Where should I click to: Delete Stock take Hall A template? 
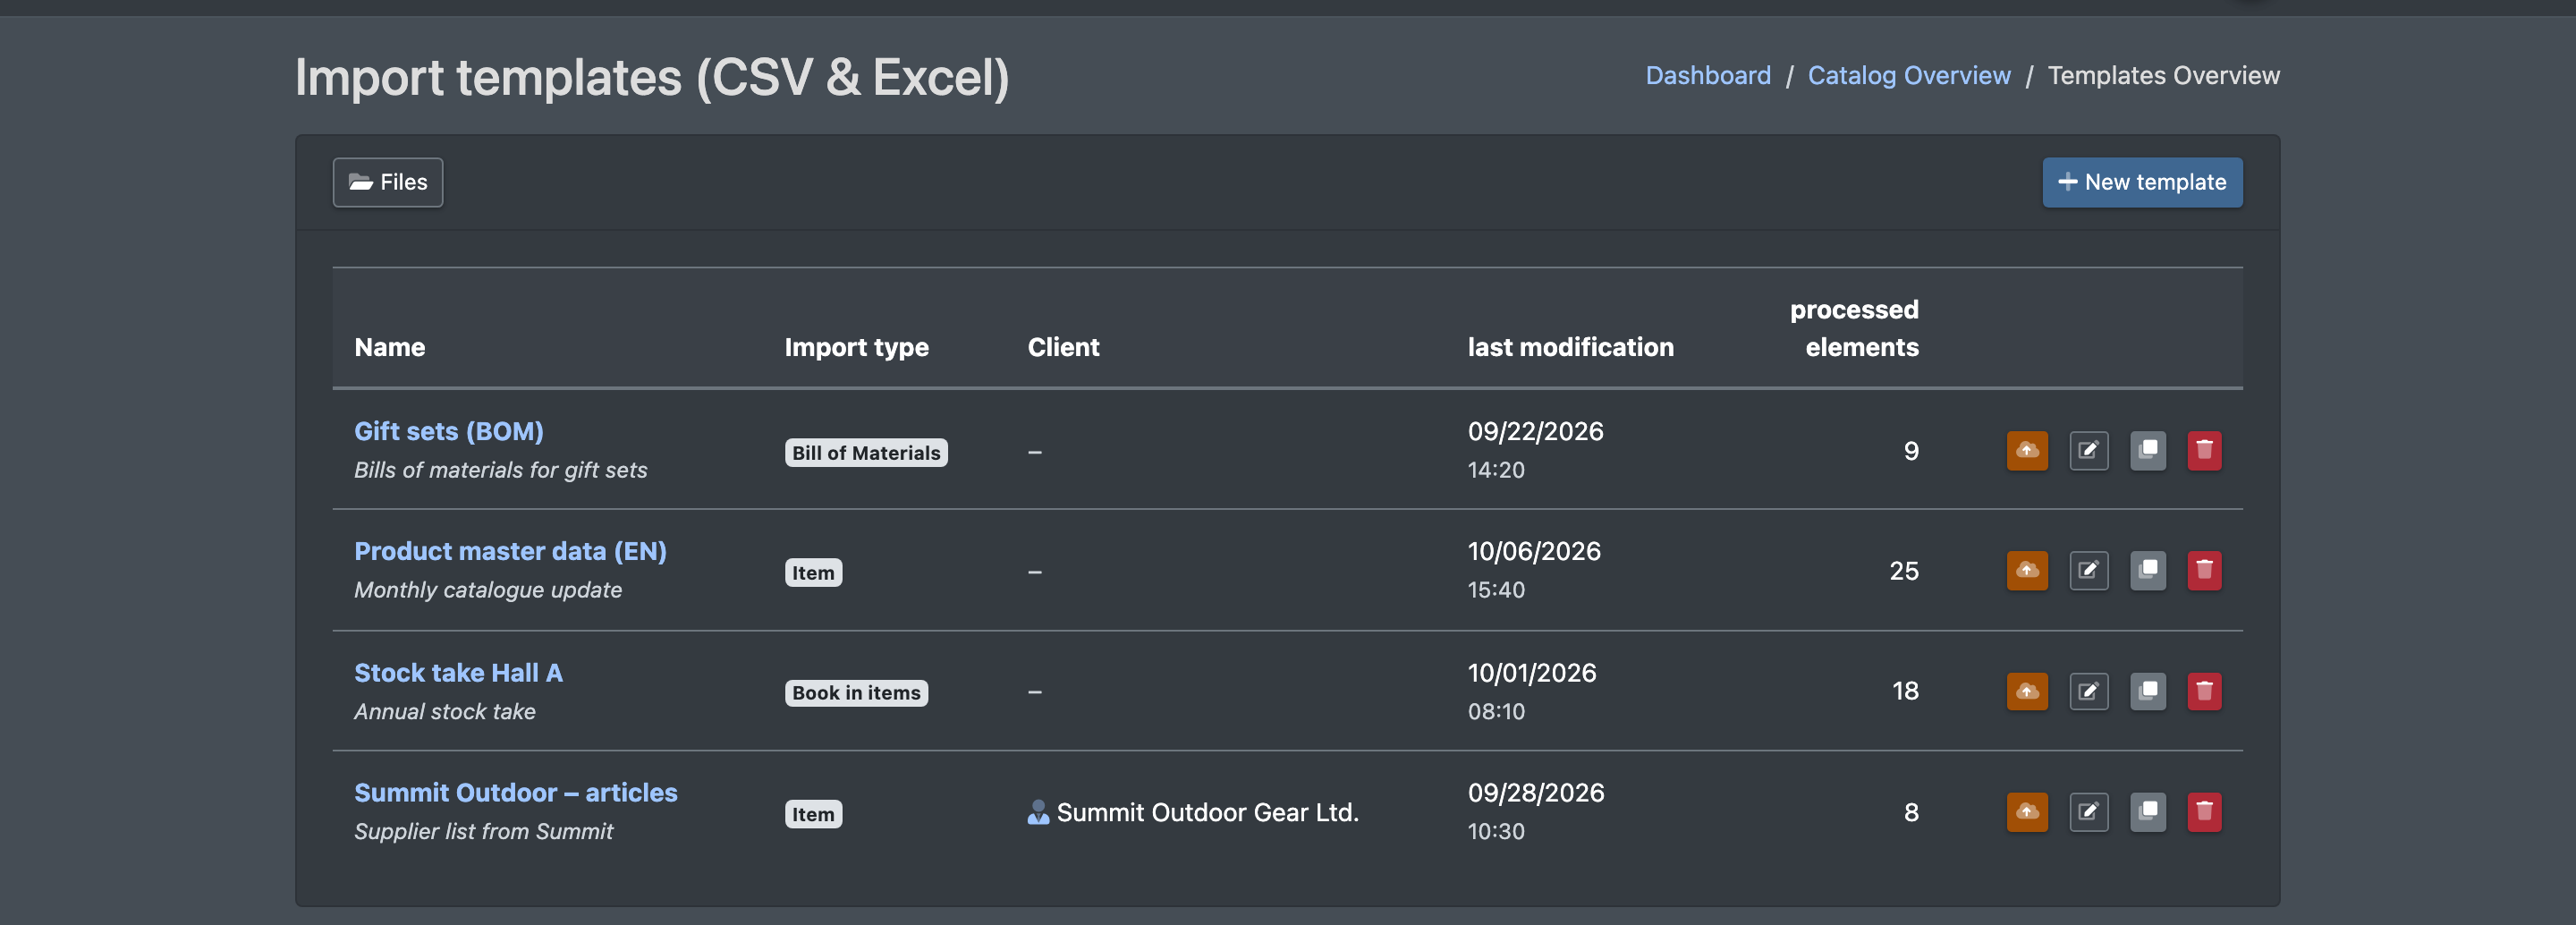pyautogui.click(x=2204, y=691)
